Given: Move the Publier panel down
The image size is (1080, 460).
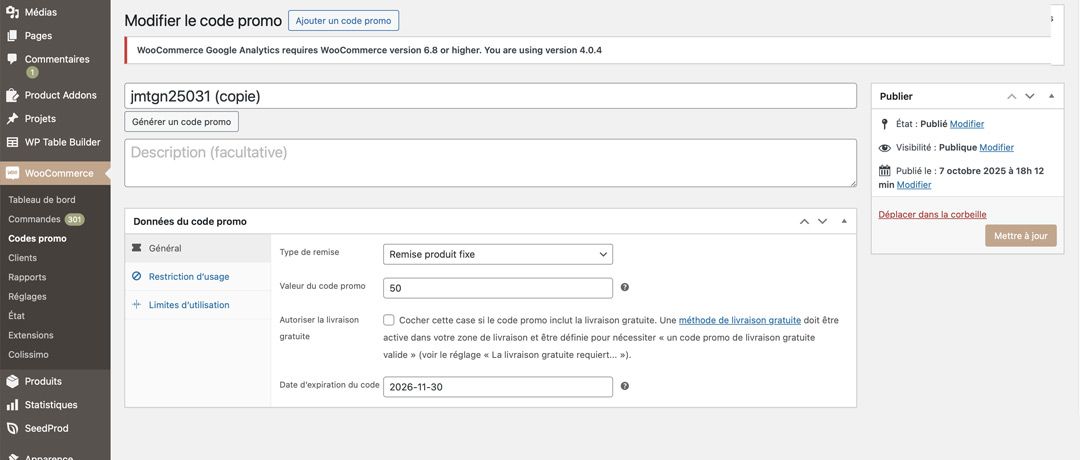Looking at the screenshot, I should pos(1030,96).
